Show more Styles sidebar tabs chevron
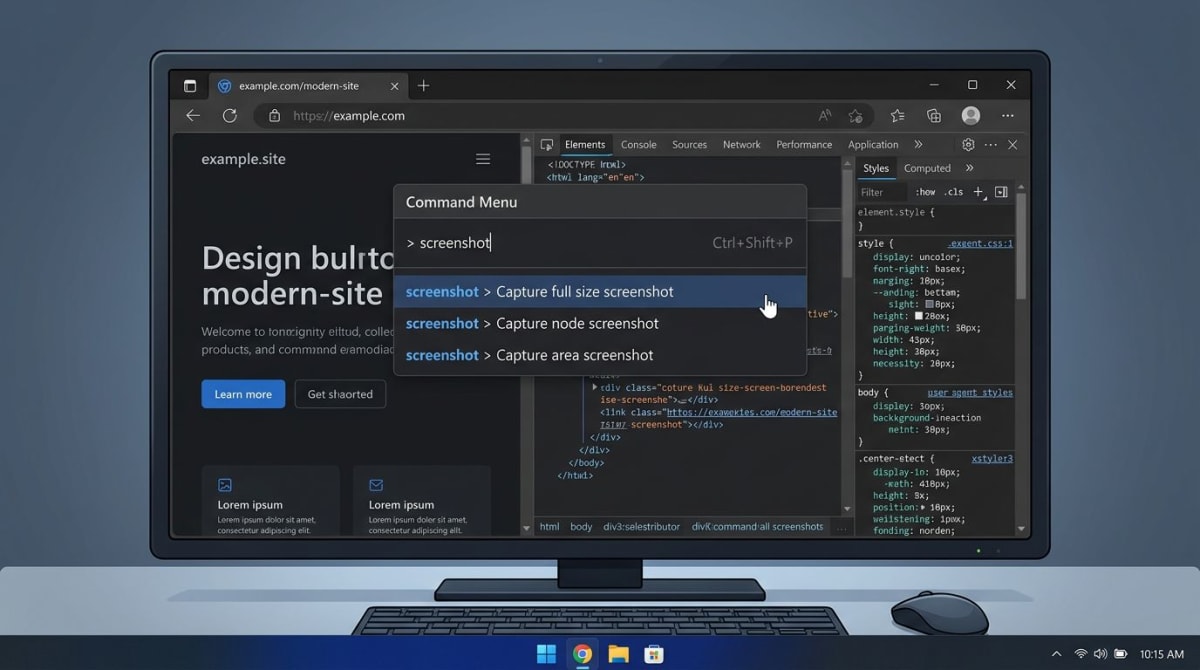Image resolution: width=1200 pixels, height=670 pixels. coord(969,168)
